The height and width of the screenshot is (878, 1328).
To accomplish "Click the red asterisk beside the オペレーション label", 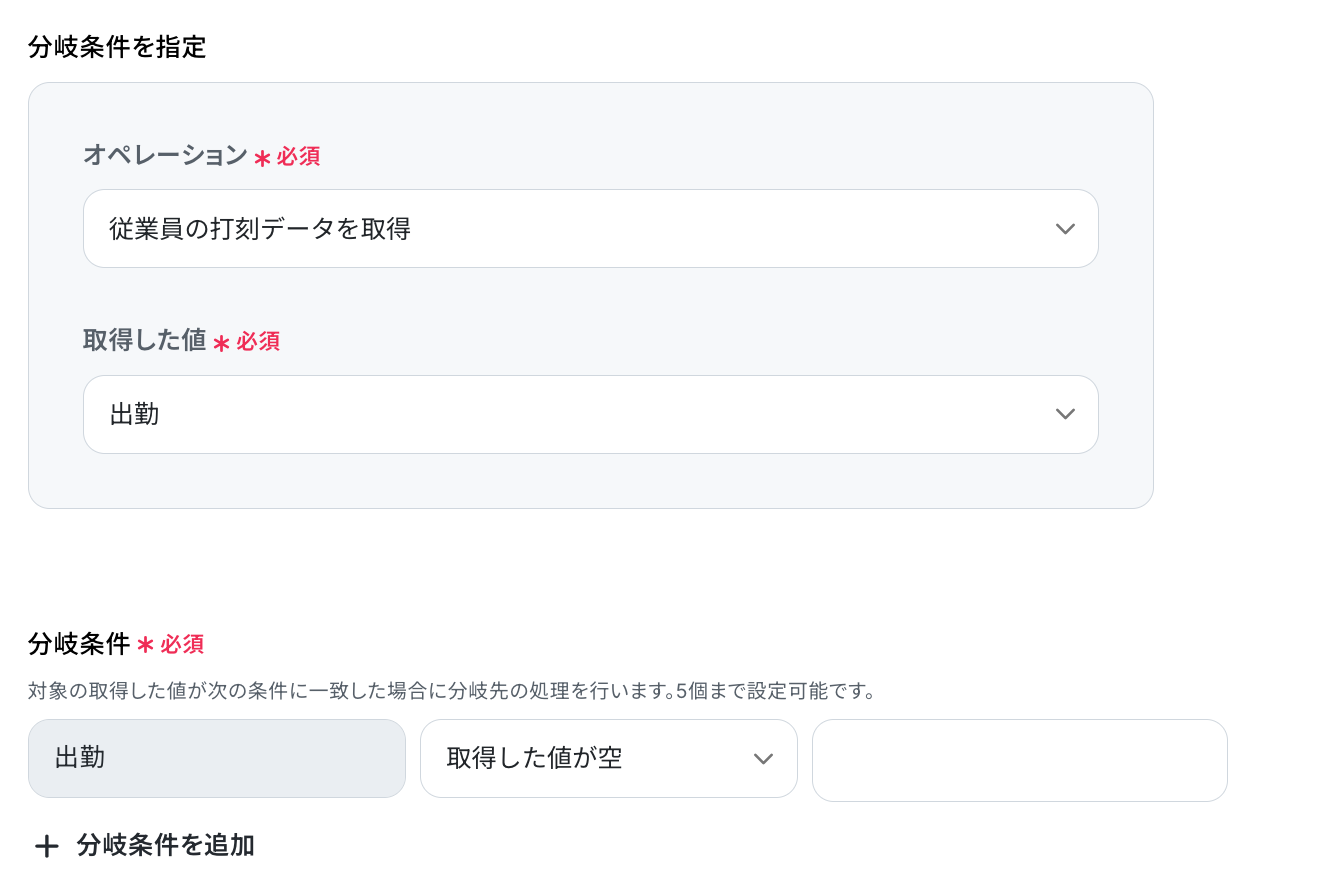I will 262,158.
